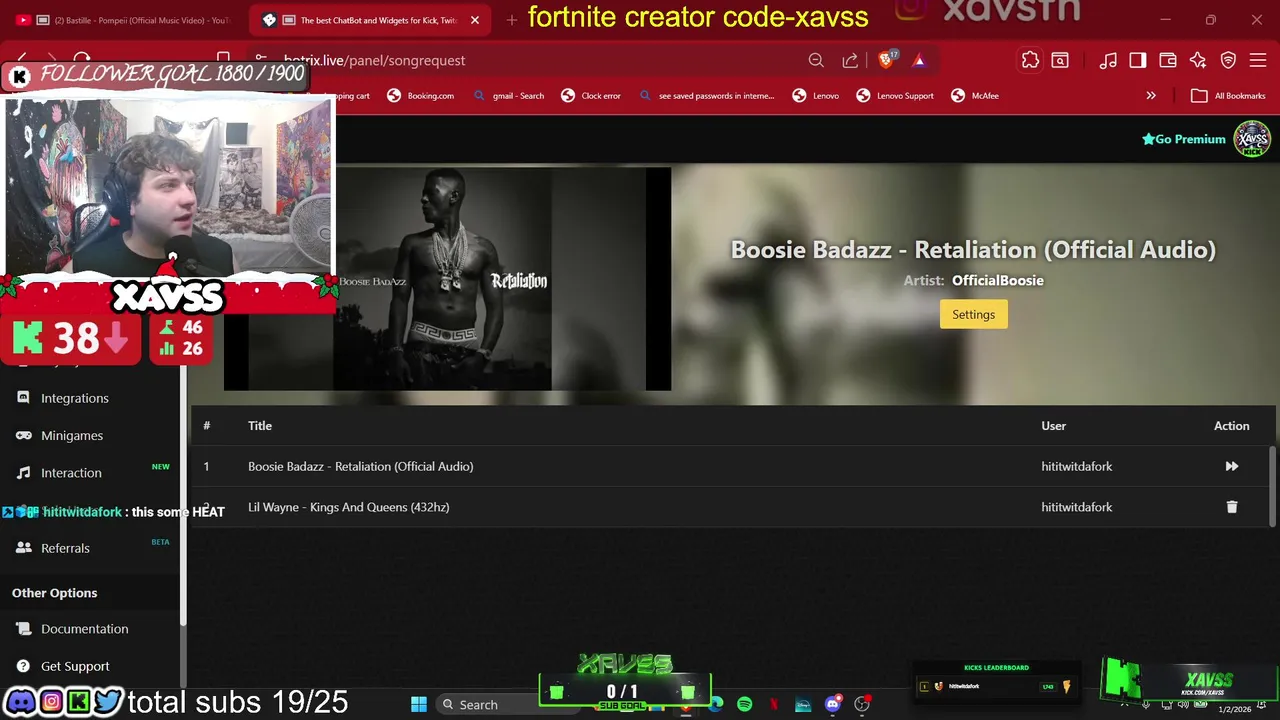The height and width of the screenshot is (720, 1280).
Task: Close the Botrix ChatBot and Widgets tab
Action: point(475,20)
